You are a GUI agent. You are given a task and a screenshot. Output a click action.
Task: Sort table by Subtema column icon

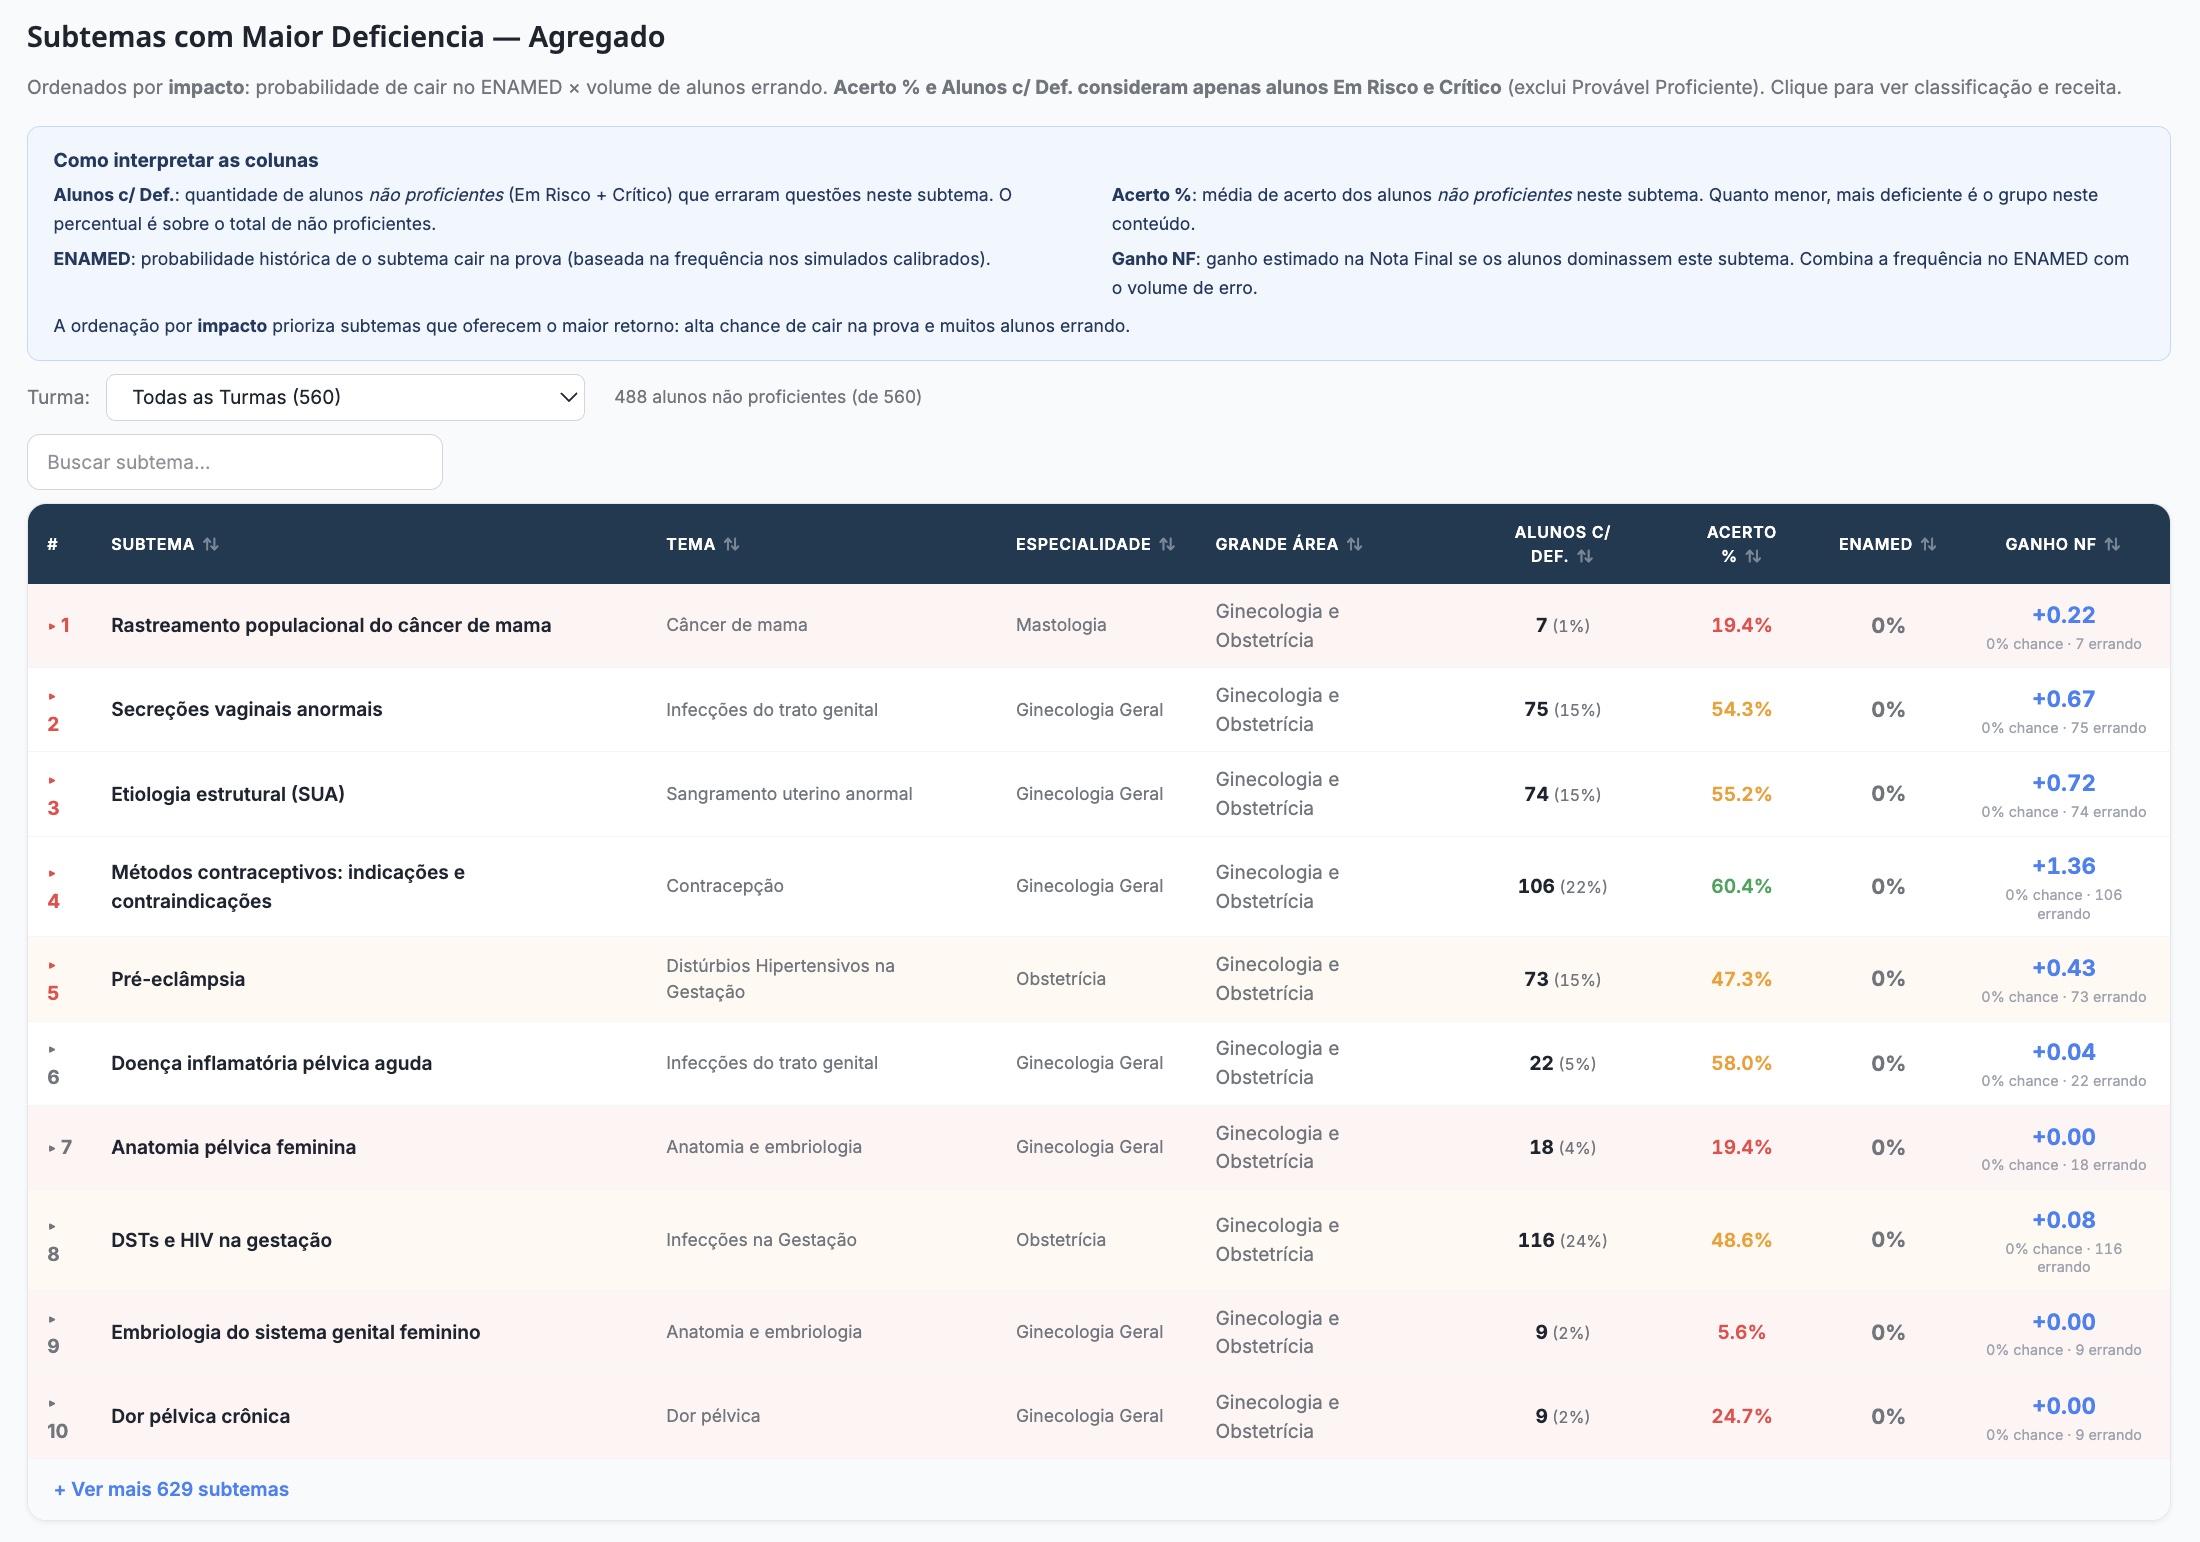pyautogui.click(x=210, y=544)
